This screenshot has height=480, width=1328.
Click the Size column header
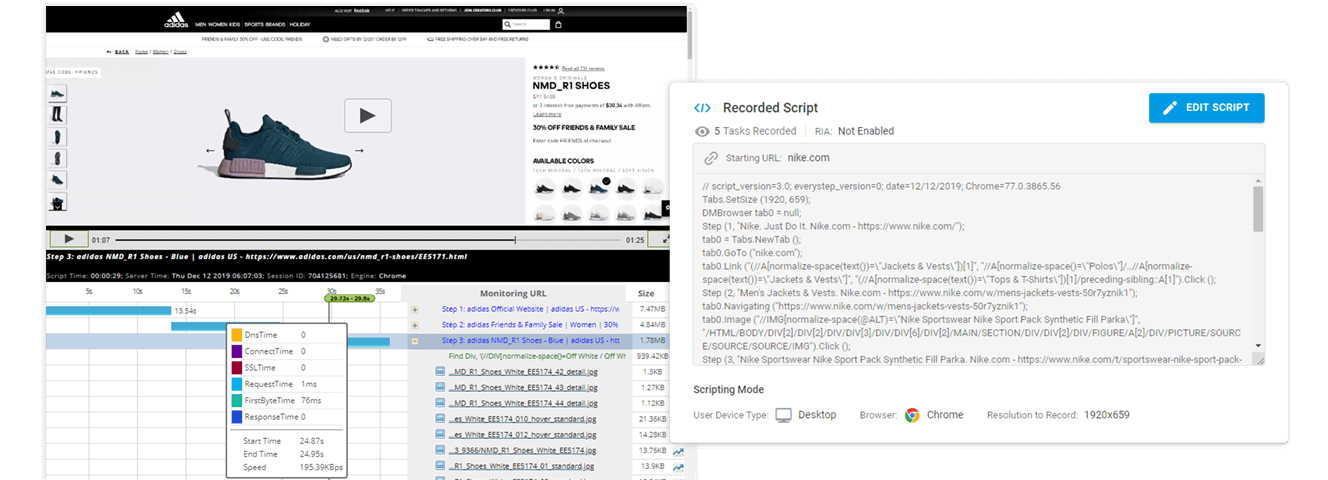coord(646,293)
